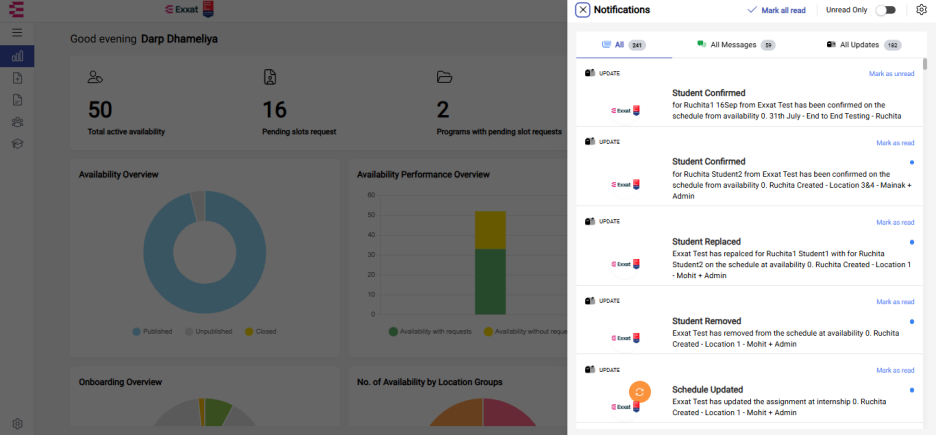936x435 pixels.
Task: Click the 50 total active availability value
Action: 100,110
